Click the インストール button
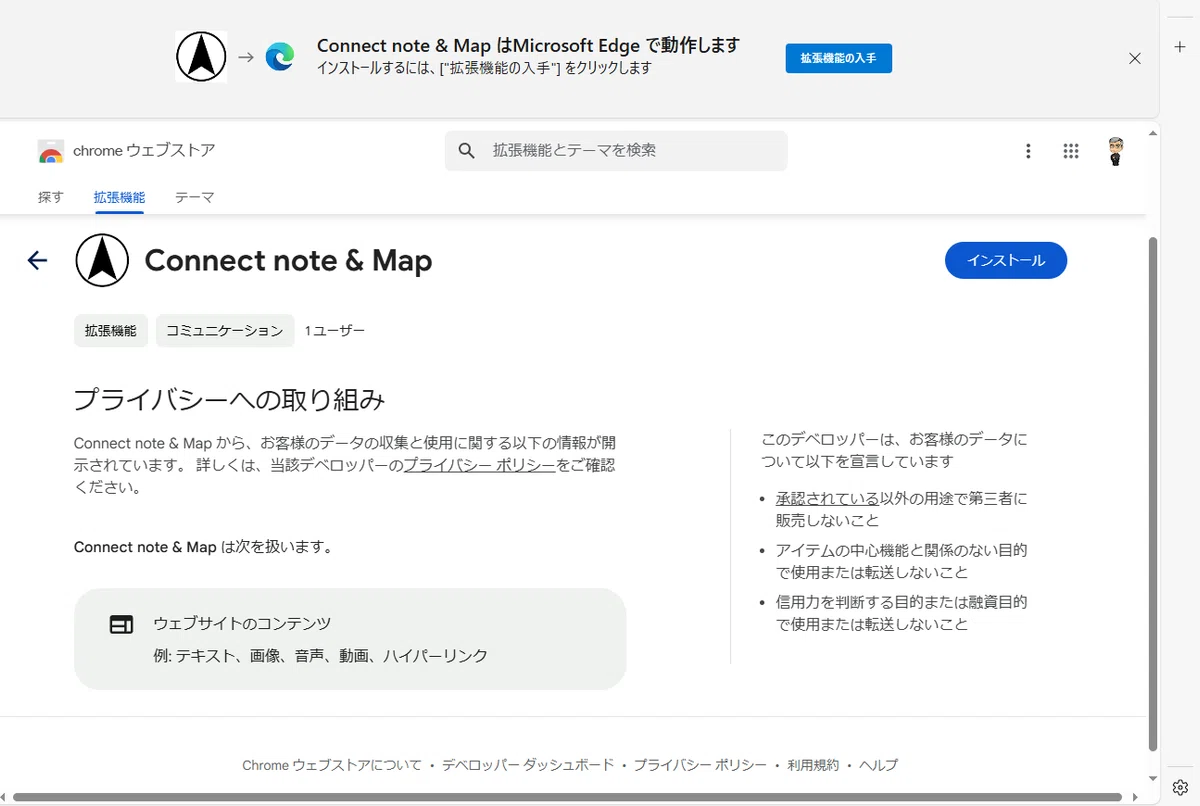This screenshot has width=1200, height=806. click(x=1006, y=260)
